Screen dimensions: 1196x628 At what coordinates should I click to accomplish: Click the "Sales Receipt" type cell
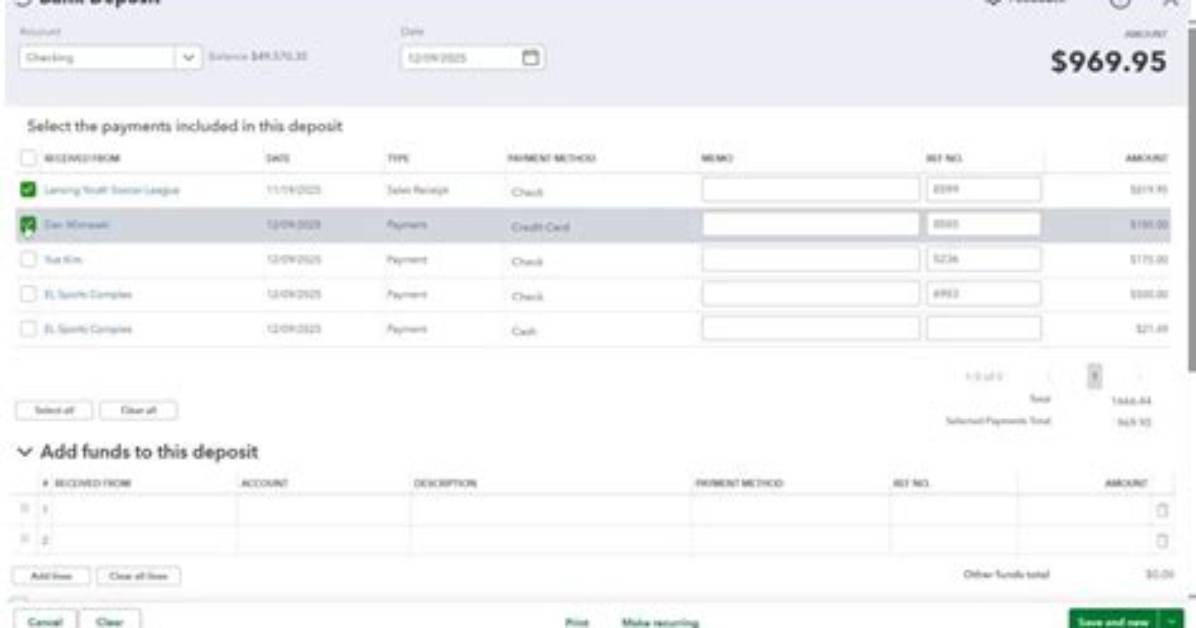tap(417, 190)
